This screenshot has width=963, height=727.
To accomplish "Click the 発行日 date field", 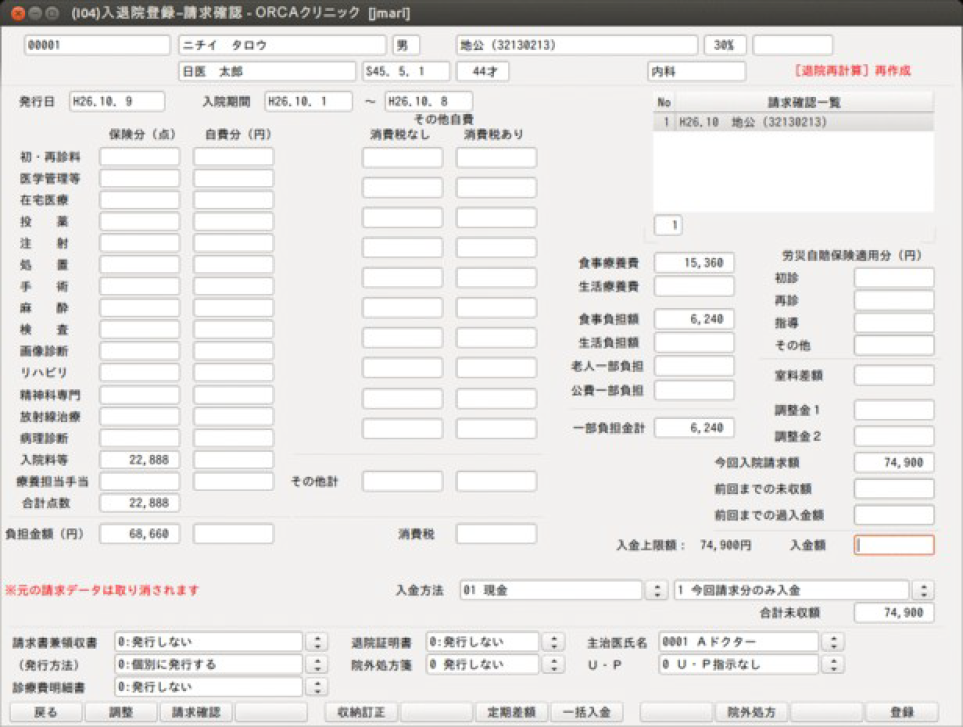I will pyautogui.click(x=117, y=101).
